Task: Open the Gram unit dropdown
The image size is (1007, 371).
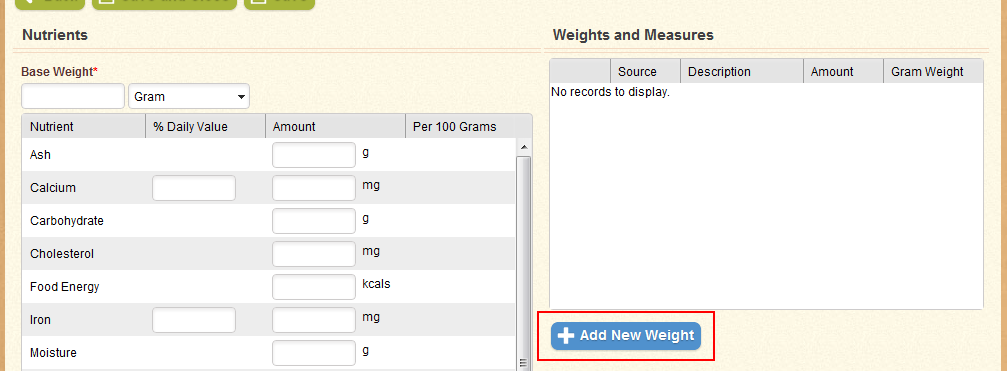Action: [189, 96]
